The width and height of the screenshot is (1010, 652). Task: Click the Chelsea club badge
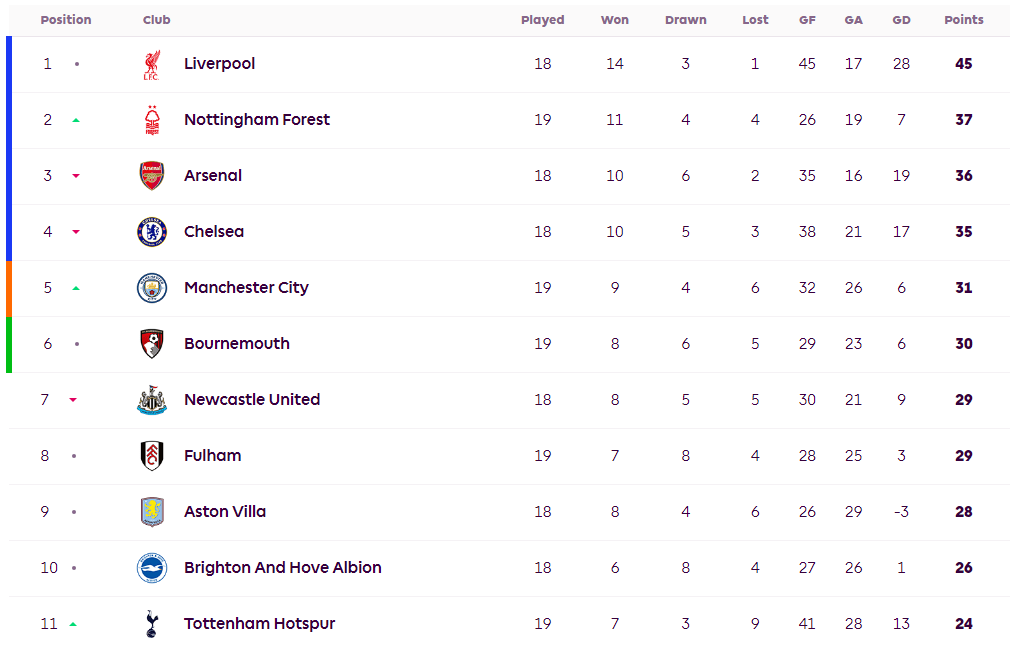point(152,232)
